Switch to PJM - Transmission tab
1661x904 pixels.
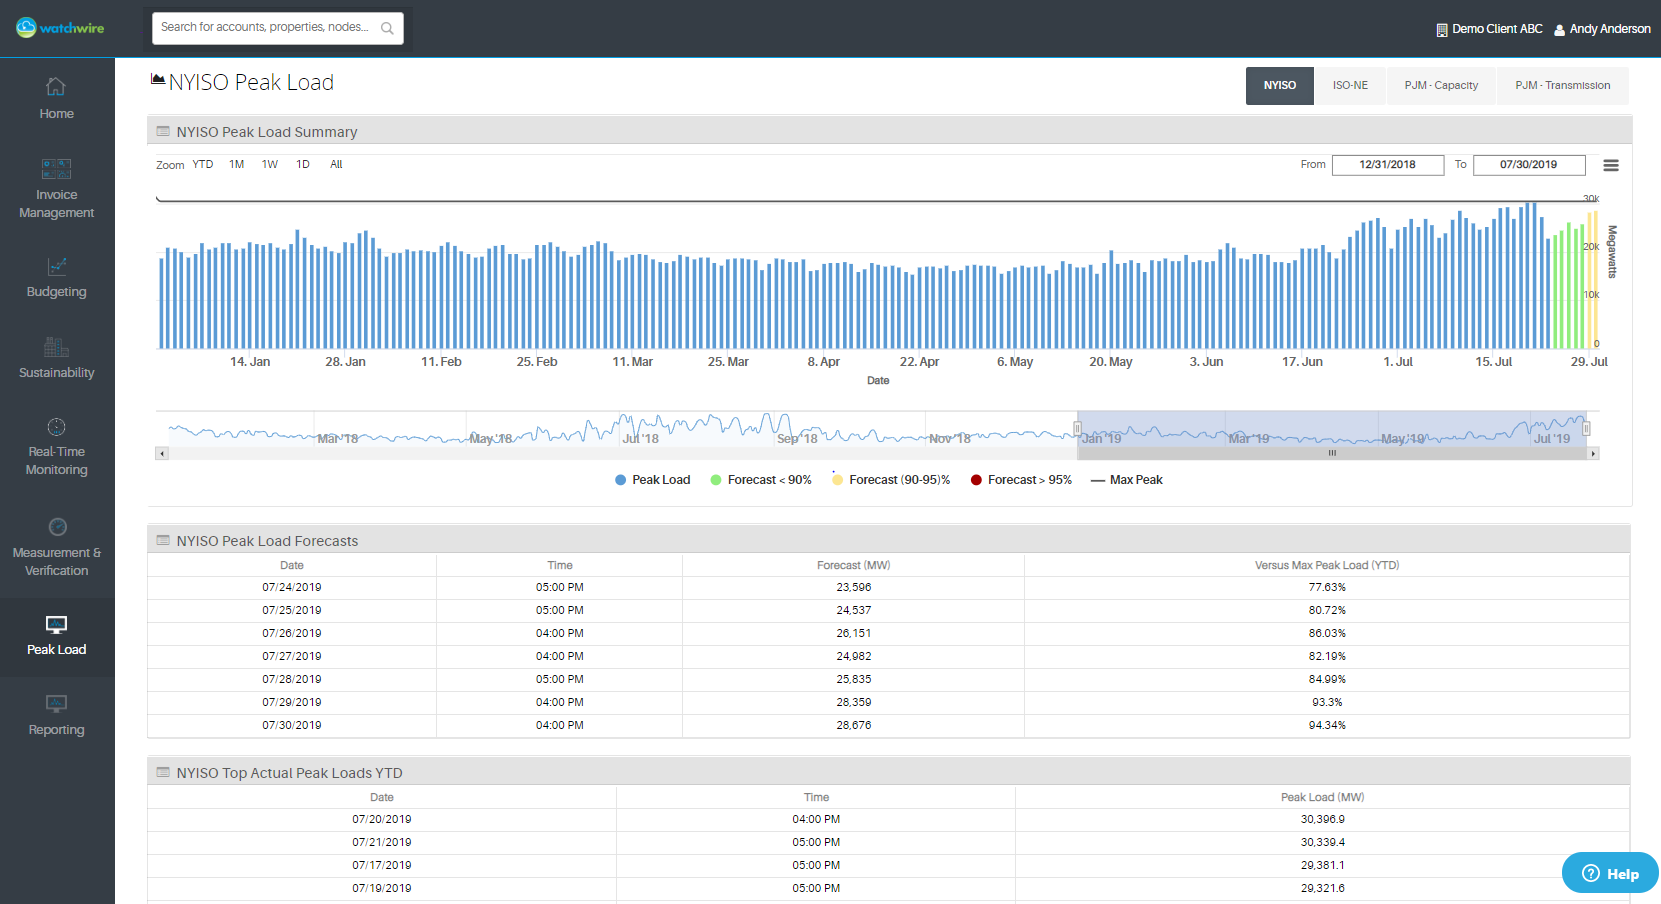(x=1562, y=86)
